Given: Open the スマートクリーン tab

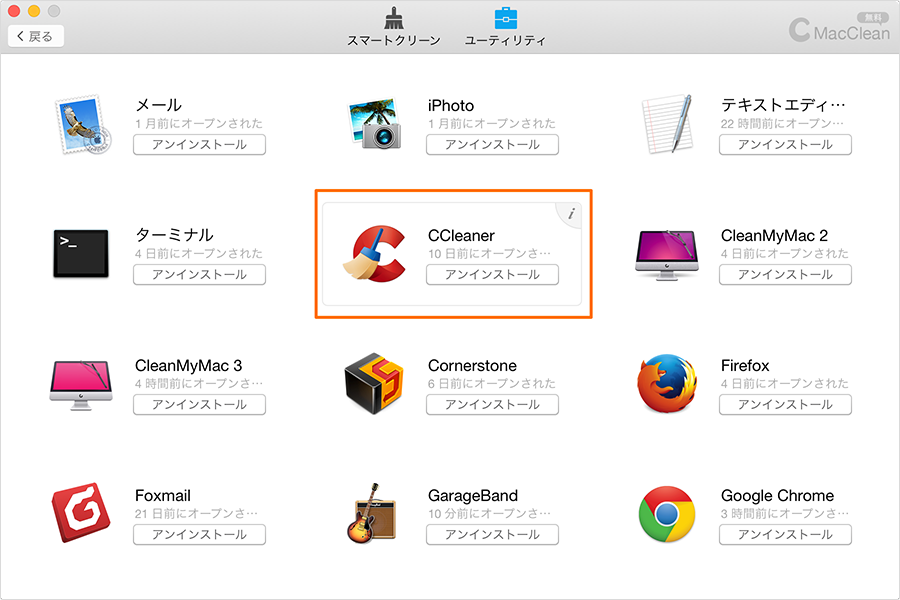Looking at the screenshot, I should pyautogui.click(x=394, y=27).
